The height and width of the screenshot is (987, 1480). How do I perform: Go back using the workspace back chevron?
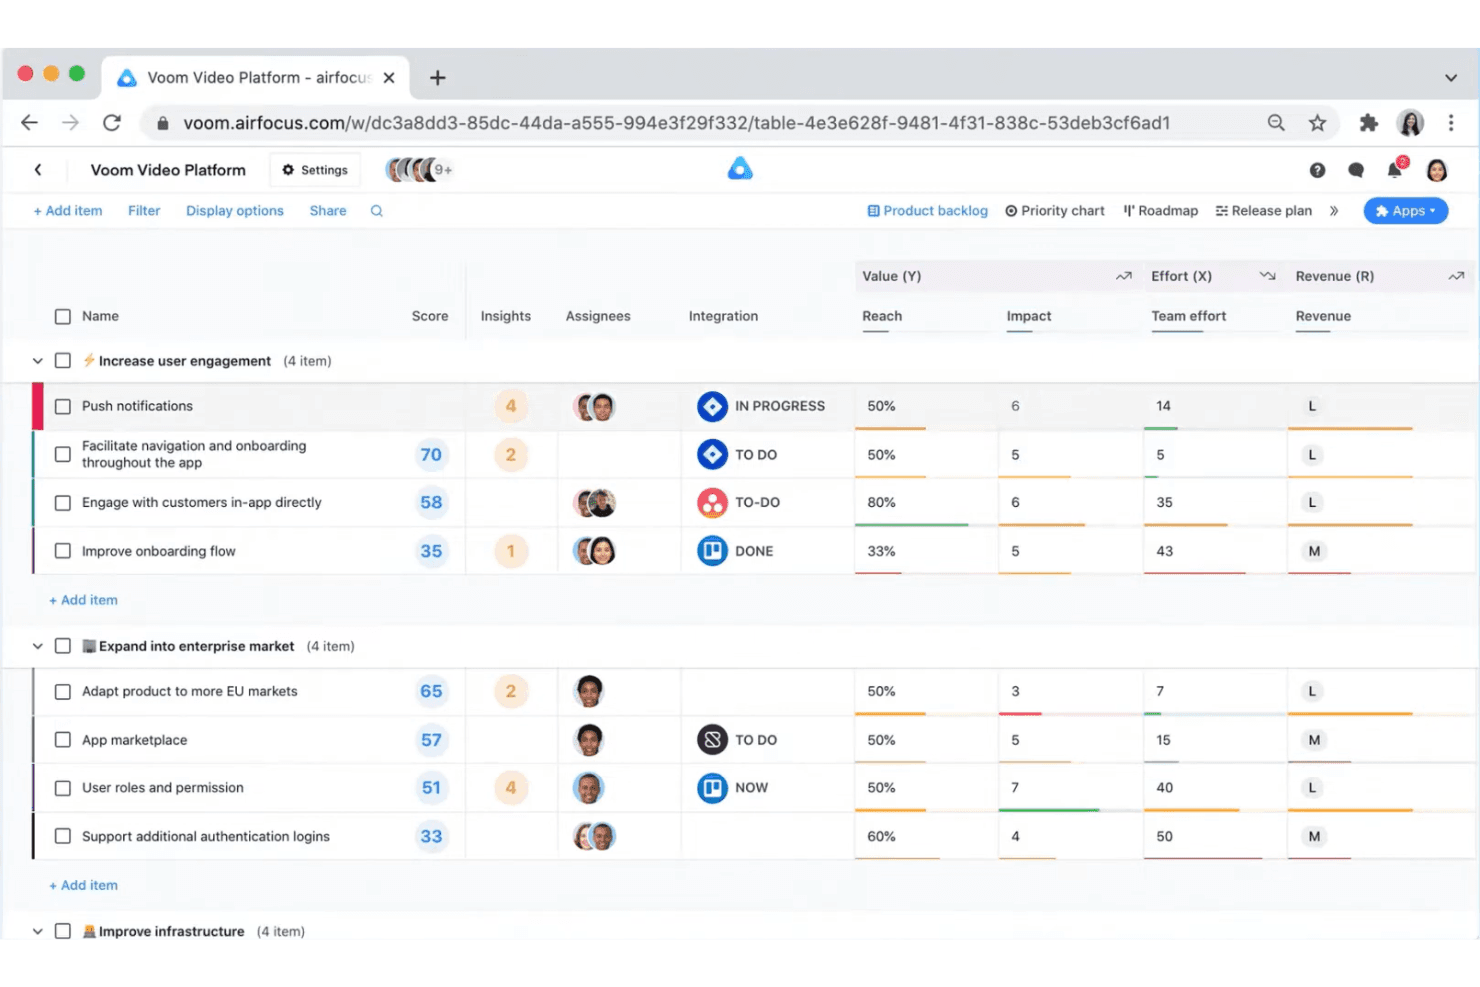tap(38, 170)
